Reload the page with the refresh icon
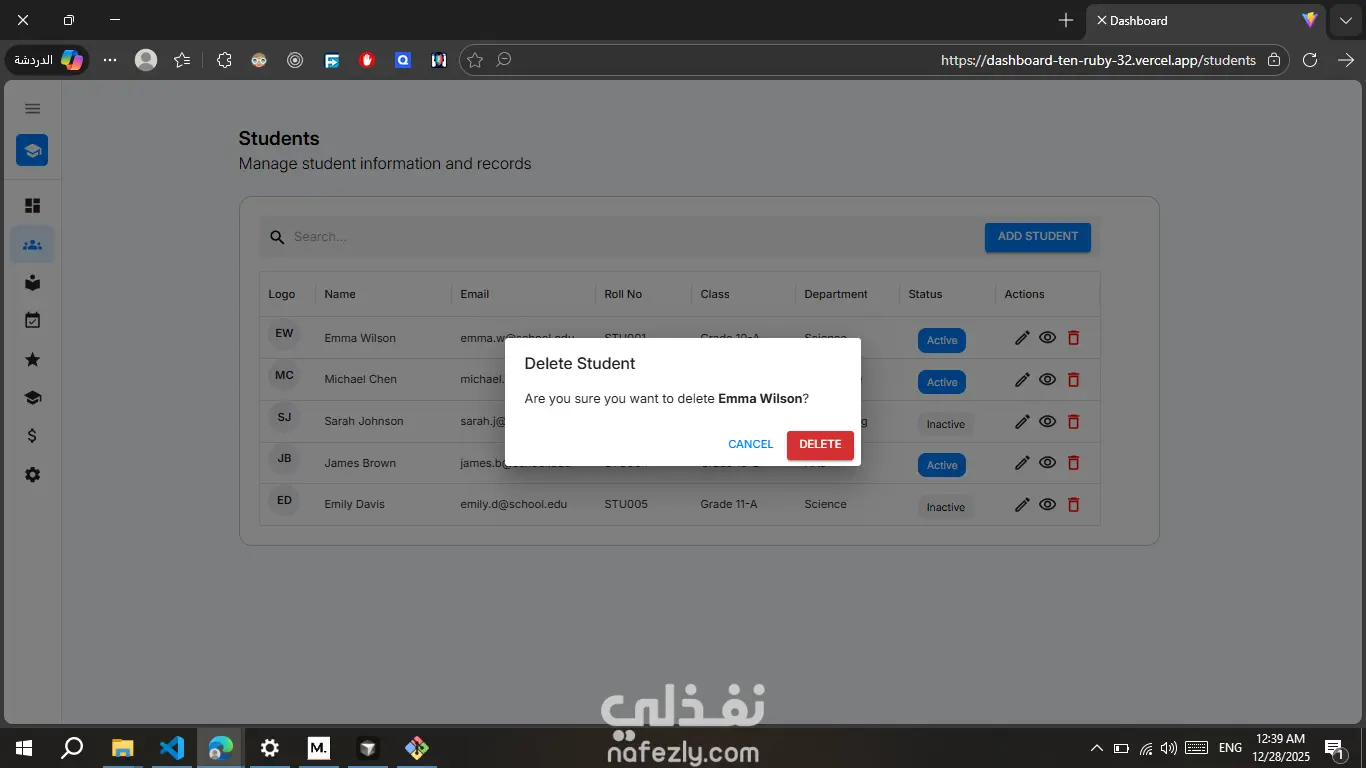 pyautogui.click(x=1310, y=60)
